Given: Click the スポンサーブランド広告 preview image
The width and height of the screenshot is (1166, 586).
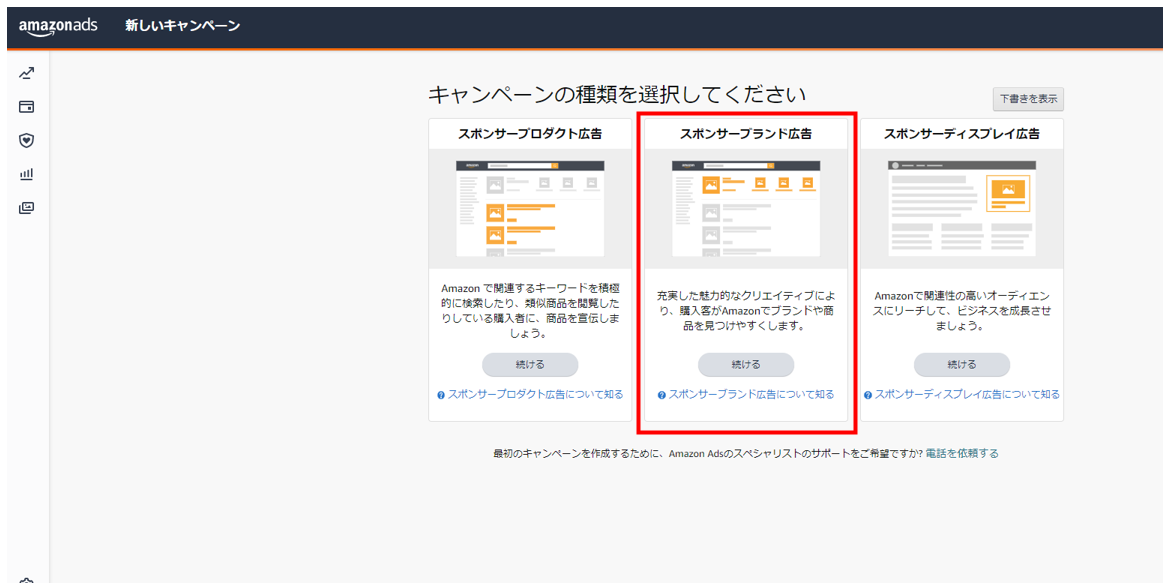Looking at the screenshot, I should click(x=746, y=209).
